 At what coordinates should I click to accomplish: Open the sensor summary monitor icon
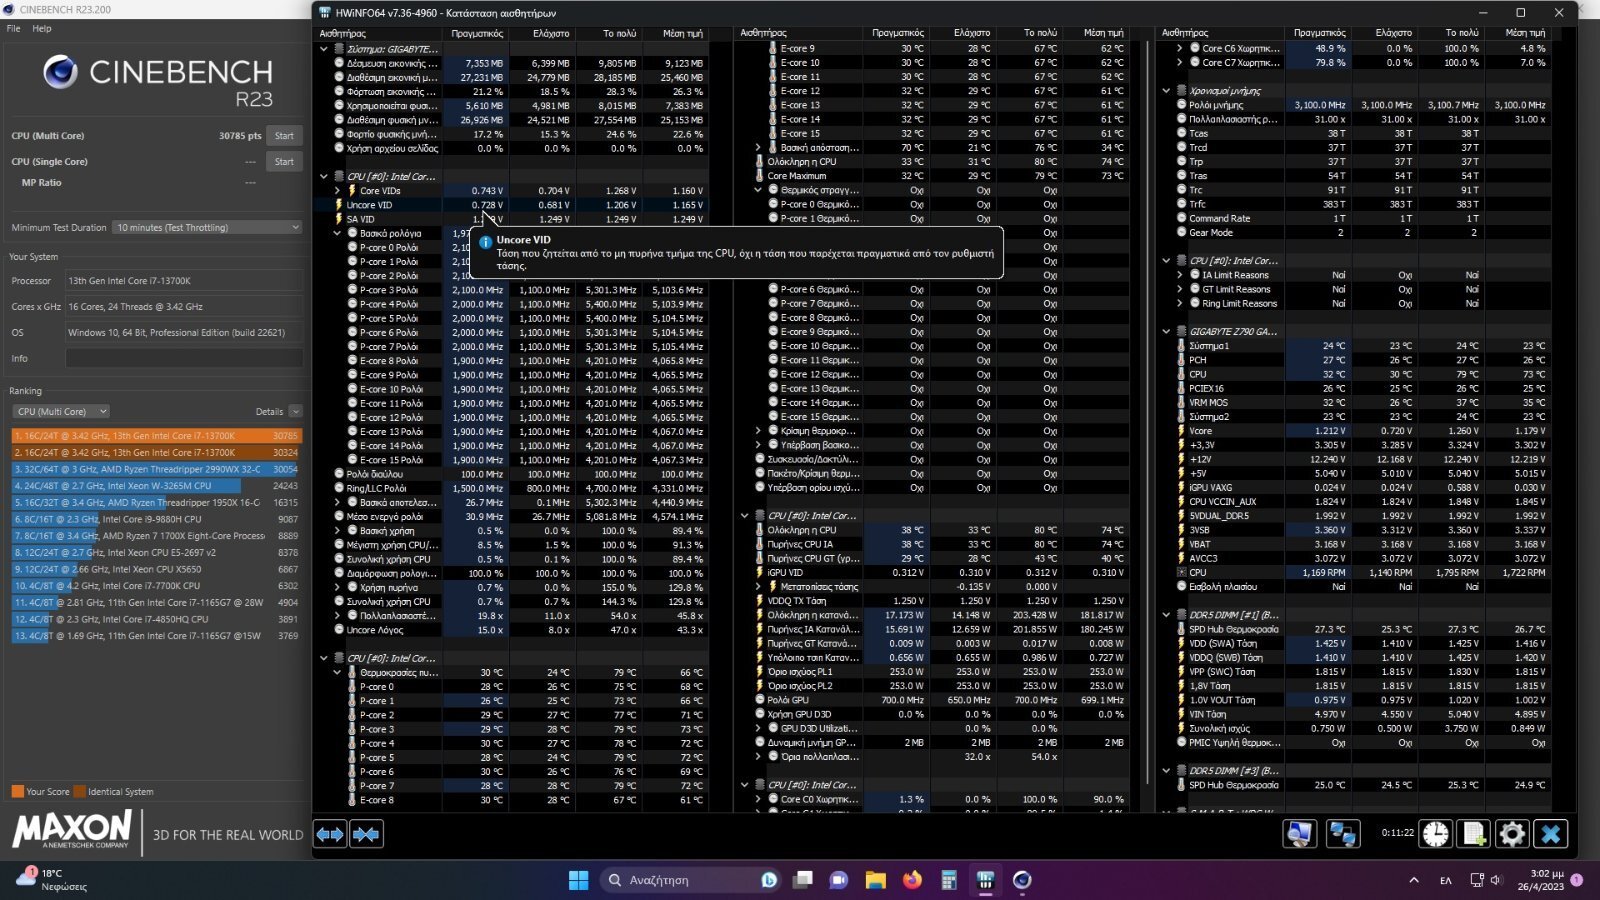[x=1300, y=834]
